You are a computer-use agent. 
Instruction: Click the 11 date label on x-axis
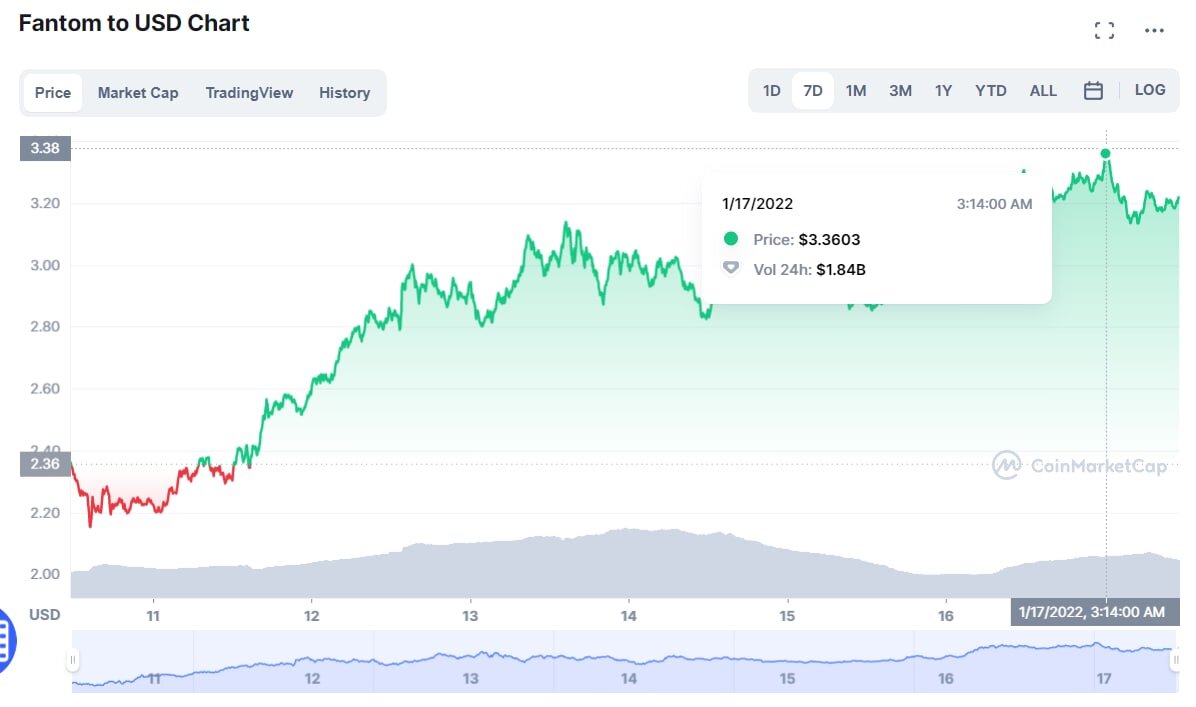(153, 615)
